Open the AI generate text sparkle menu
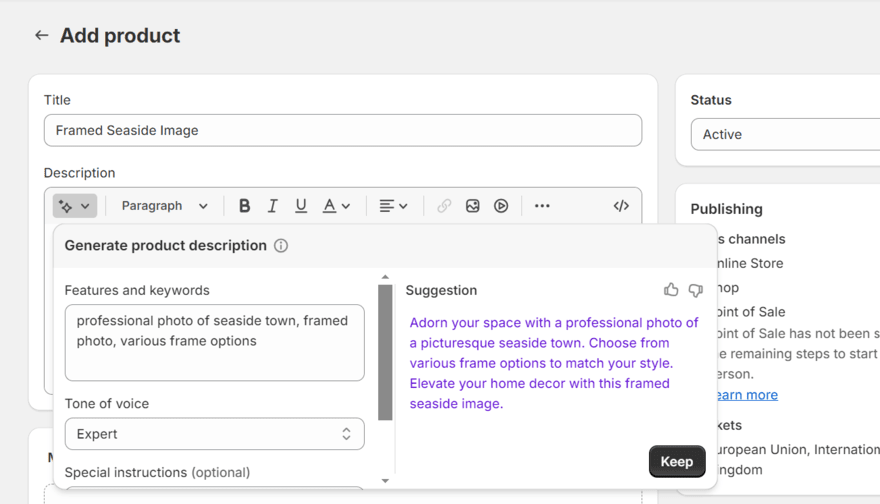 point(75,206)
